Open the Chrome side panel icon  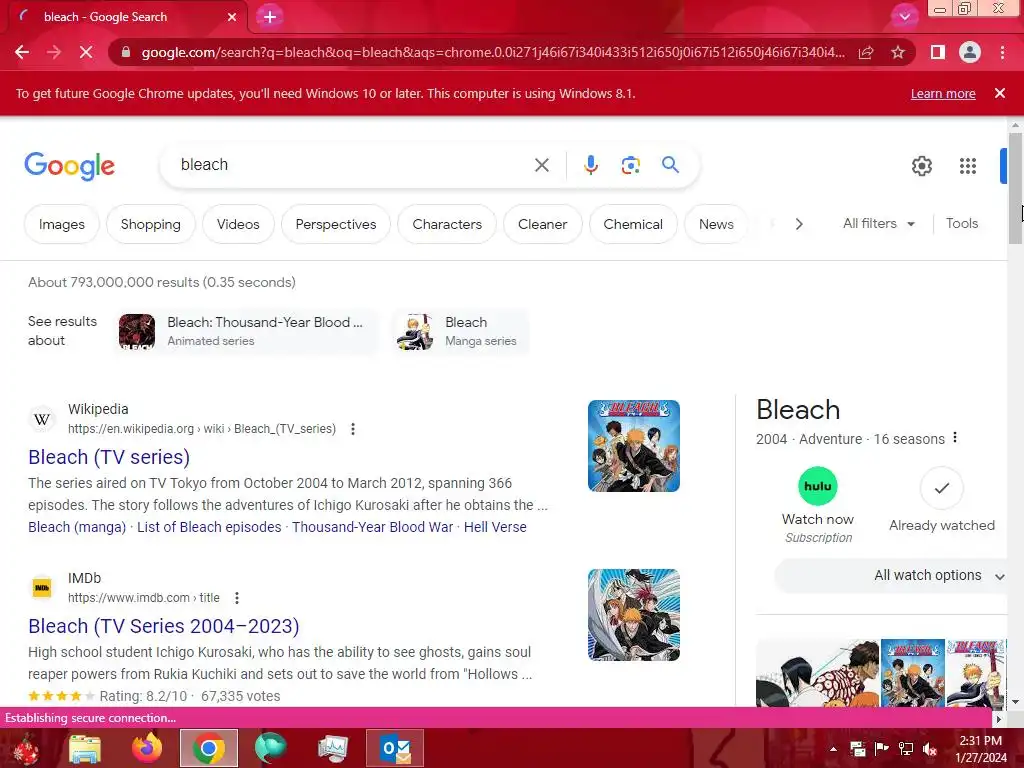pyautogui.click(x=938, y=52)
